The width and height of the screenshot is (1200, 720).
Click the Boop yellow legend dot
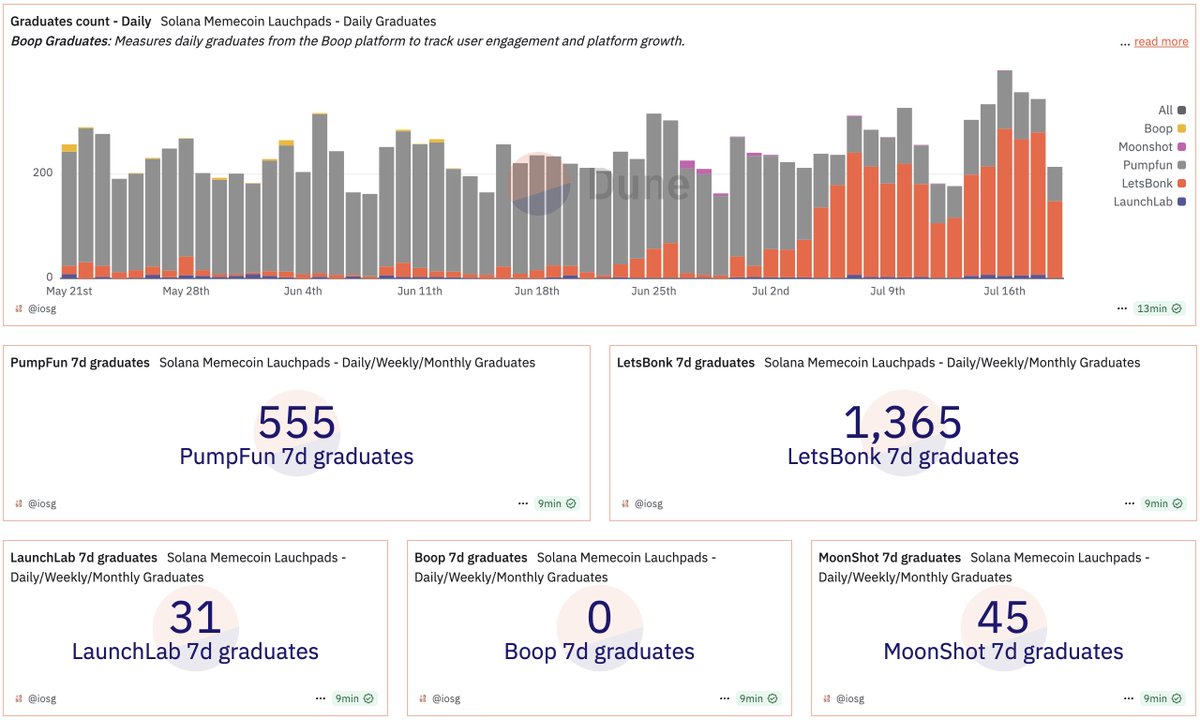(1182, 129)
